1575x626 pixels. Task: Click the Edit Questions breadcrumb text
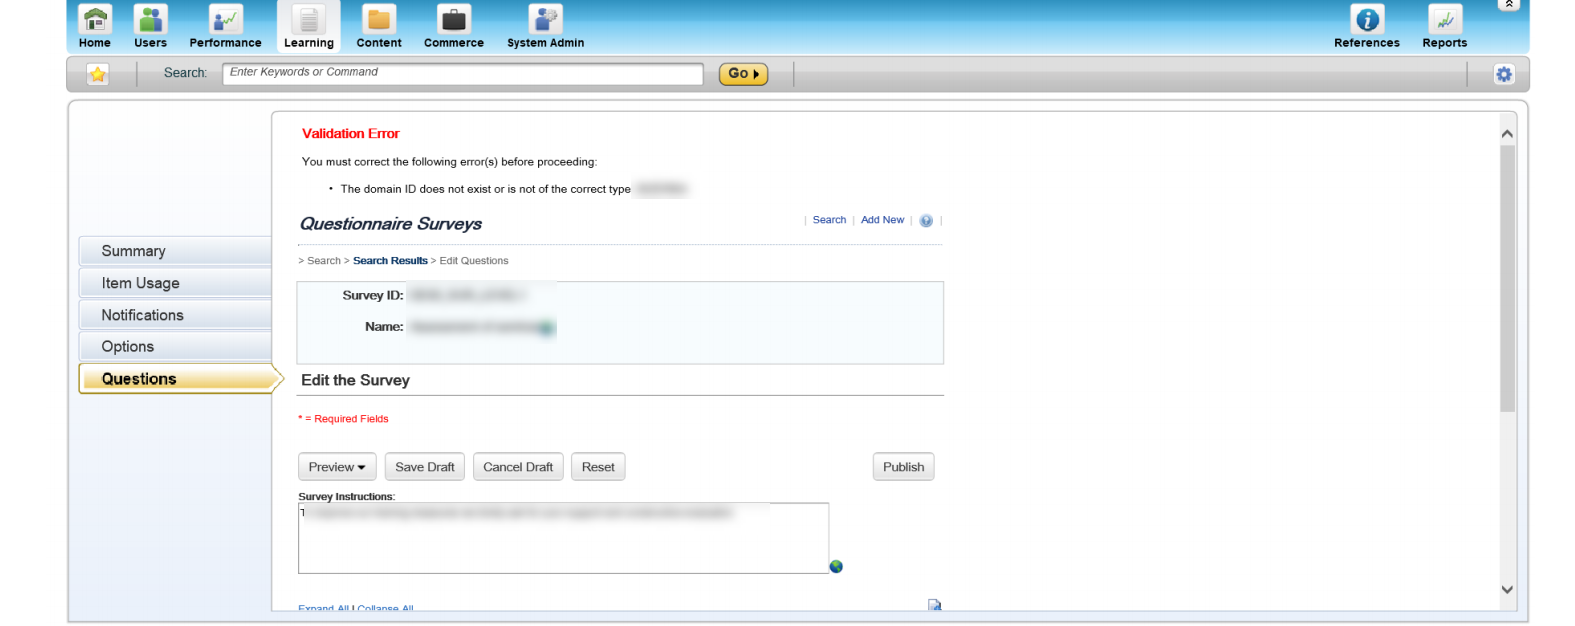pos(474,261)
